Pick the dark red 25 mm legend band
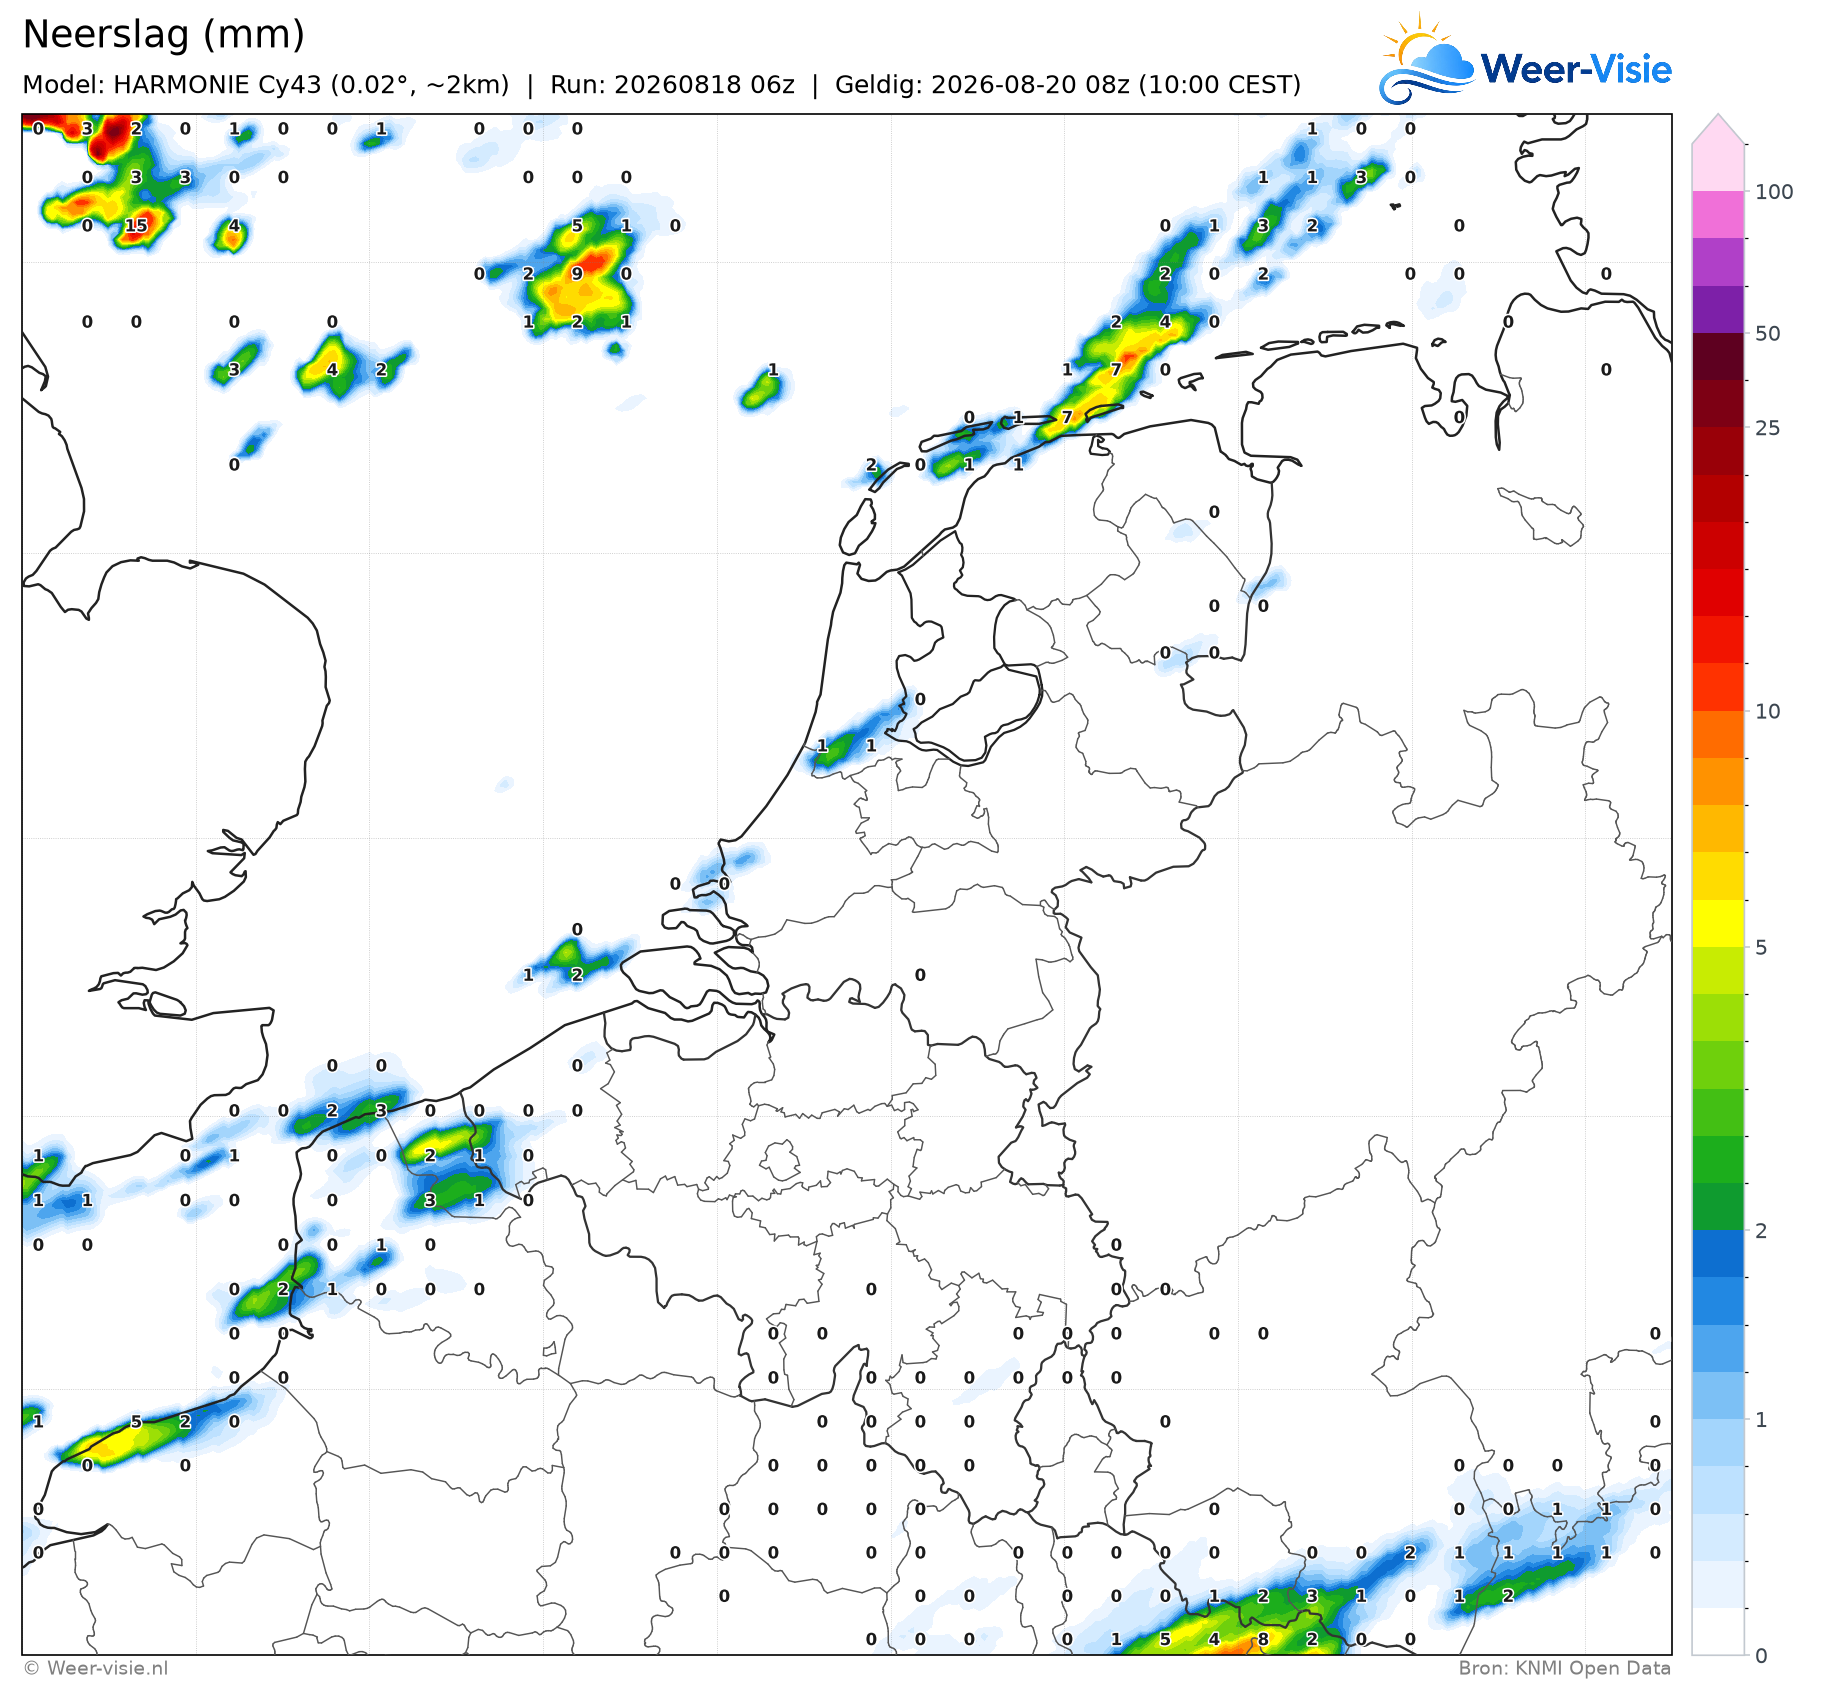Viewport: 1824px width, 1681px height. coord(1718,403)
